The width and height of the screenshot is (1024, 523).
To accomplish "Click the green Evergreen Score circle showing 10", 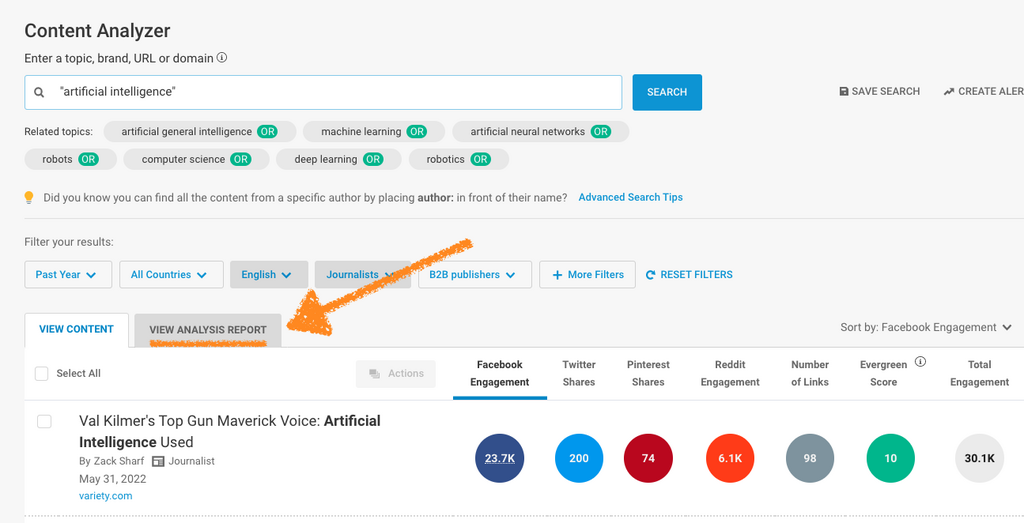I will (x=891, y=459).
